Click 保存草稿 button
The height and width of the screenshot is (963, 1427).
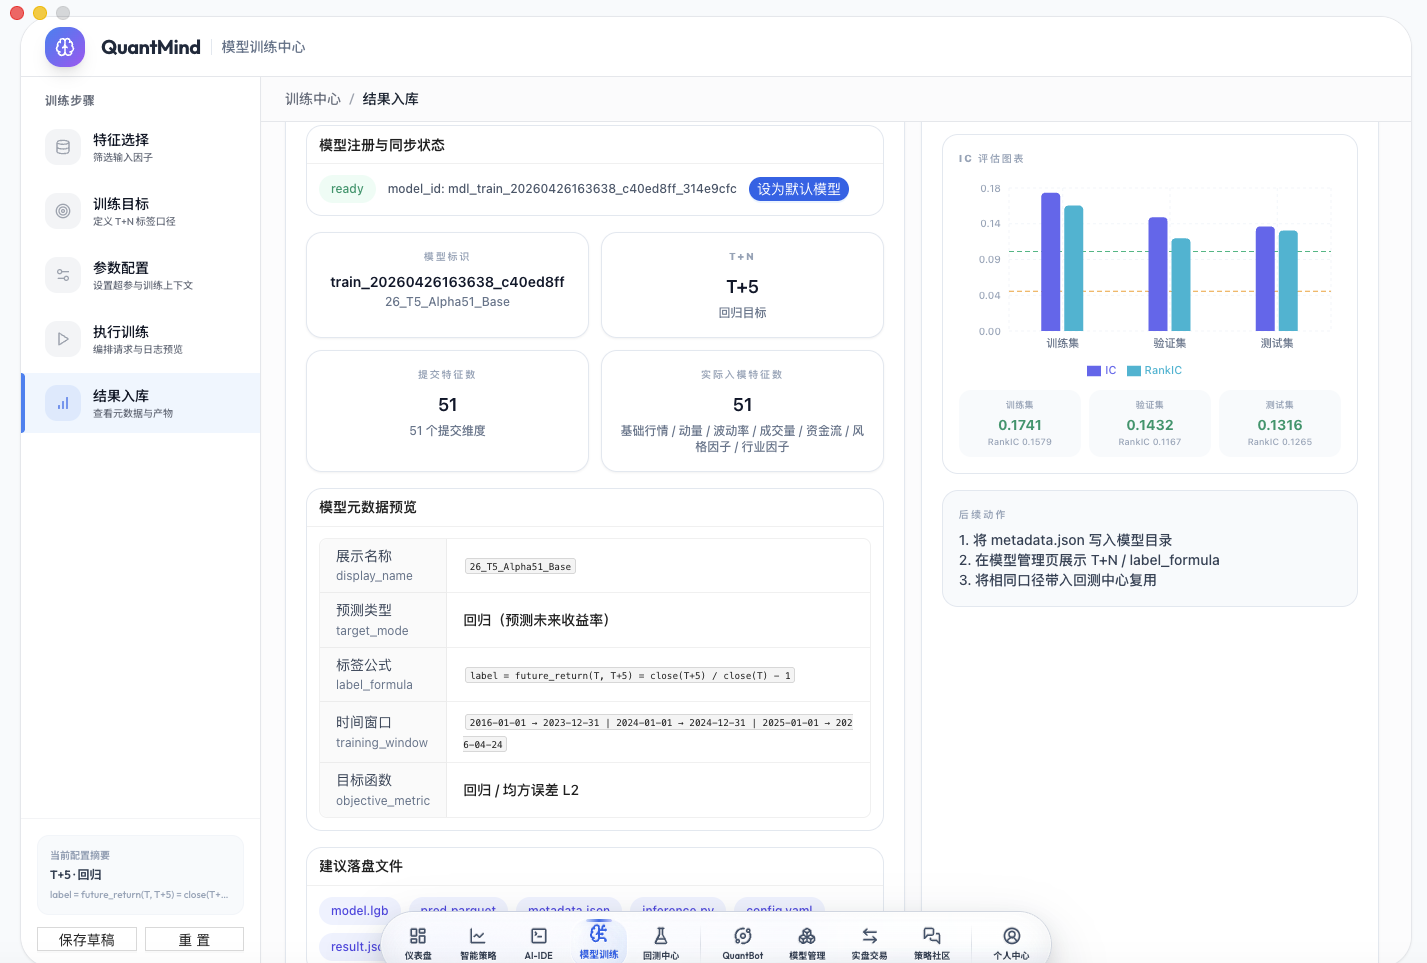tap(87, 940)
